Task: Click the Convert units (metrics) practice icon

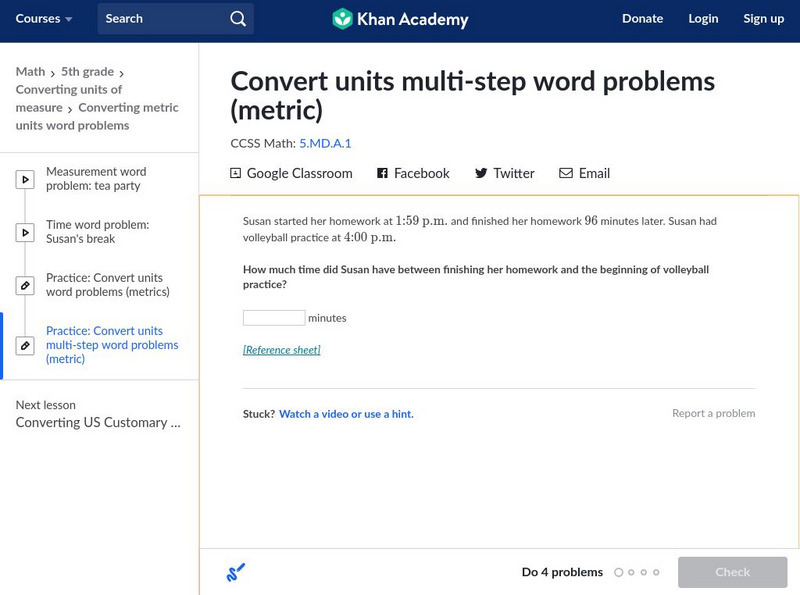Action: pyautogui.click(x=25, y=286)
